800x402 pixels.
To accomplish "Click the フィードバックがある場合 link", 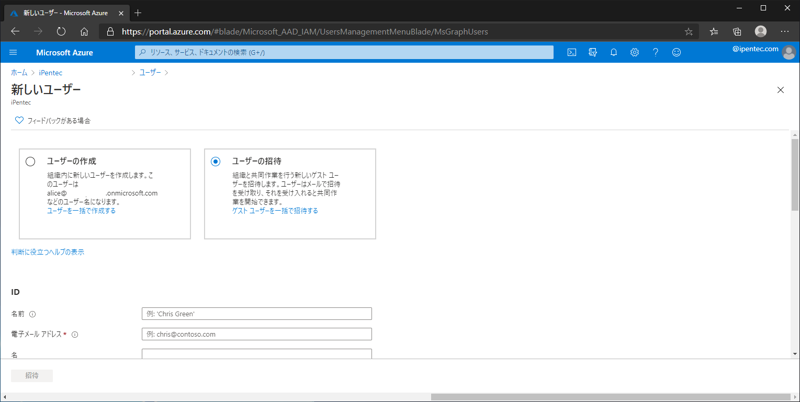I will point(59,121).
